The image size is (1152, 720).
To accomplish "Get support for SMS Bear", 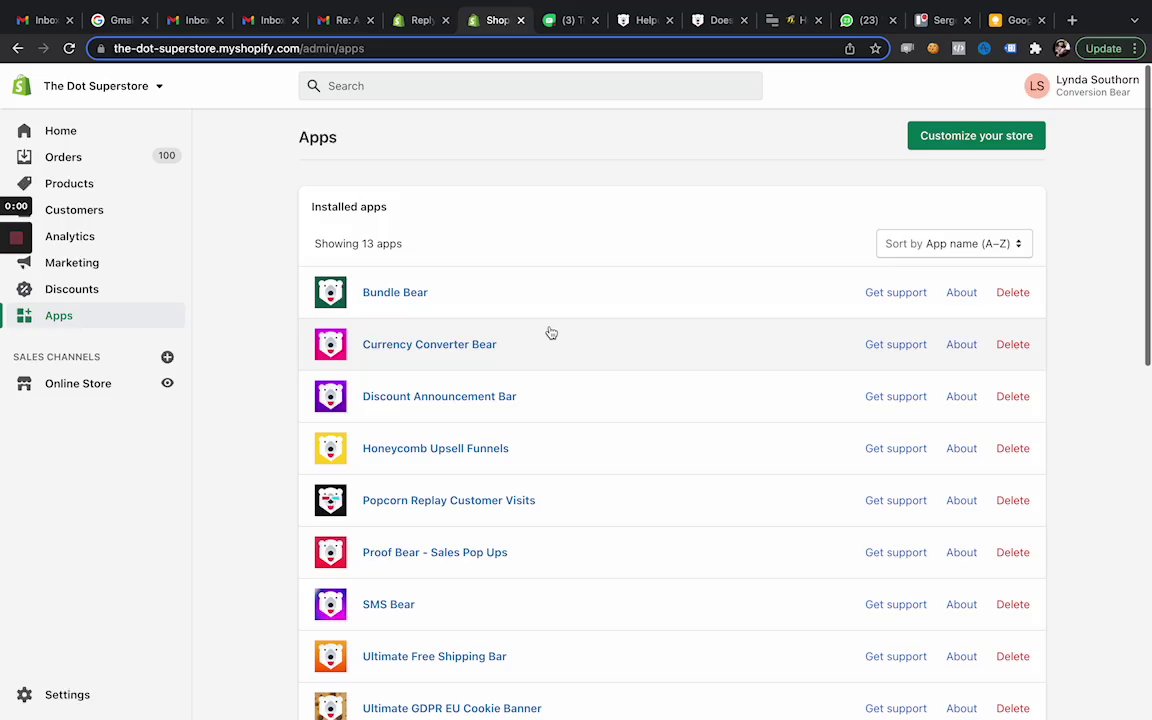I will click(x=896, y=605).
